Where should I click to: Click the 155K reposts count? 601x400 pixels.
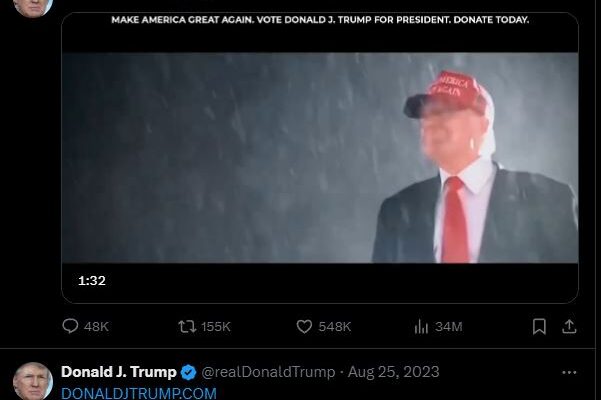click(x=216, y=327)
